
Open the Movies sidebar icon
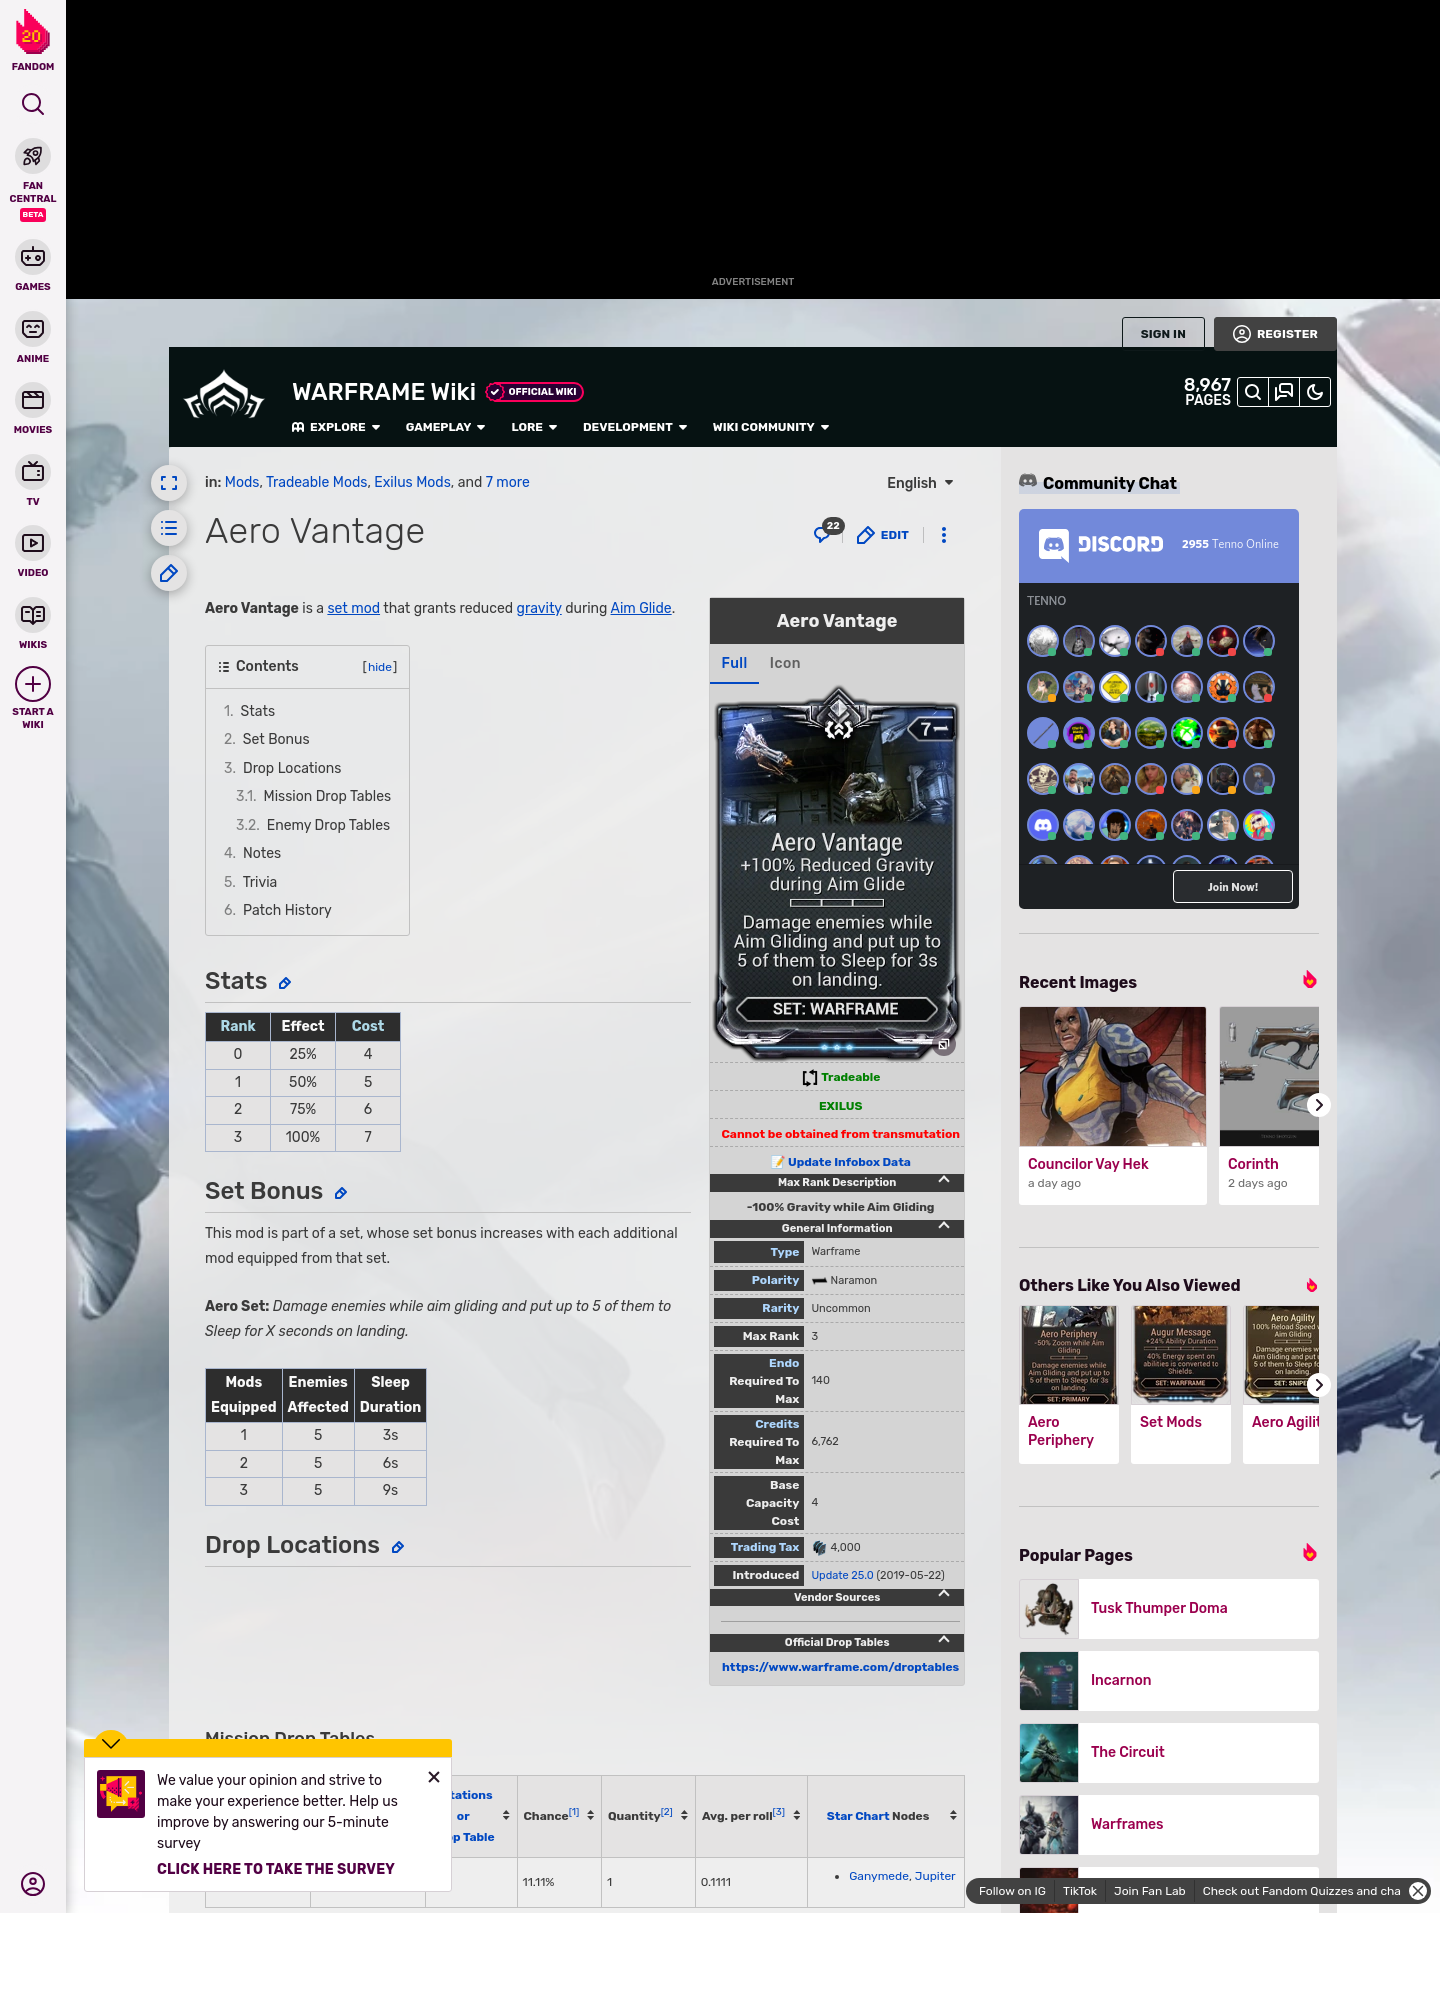coord(33,400)
